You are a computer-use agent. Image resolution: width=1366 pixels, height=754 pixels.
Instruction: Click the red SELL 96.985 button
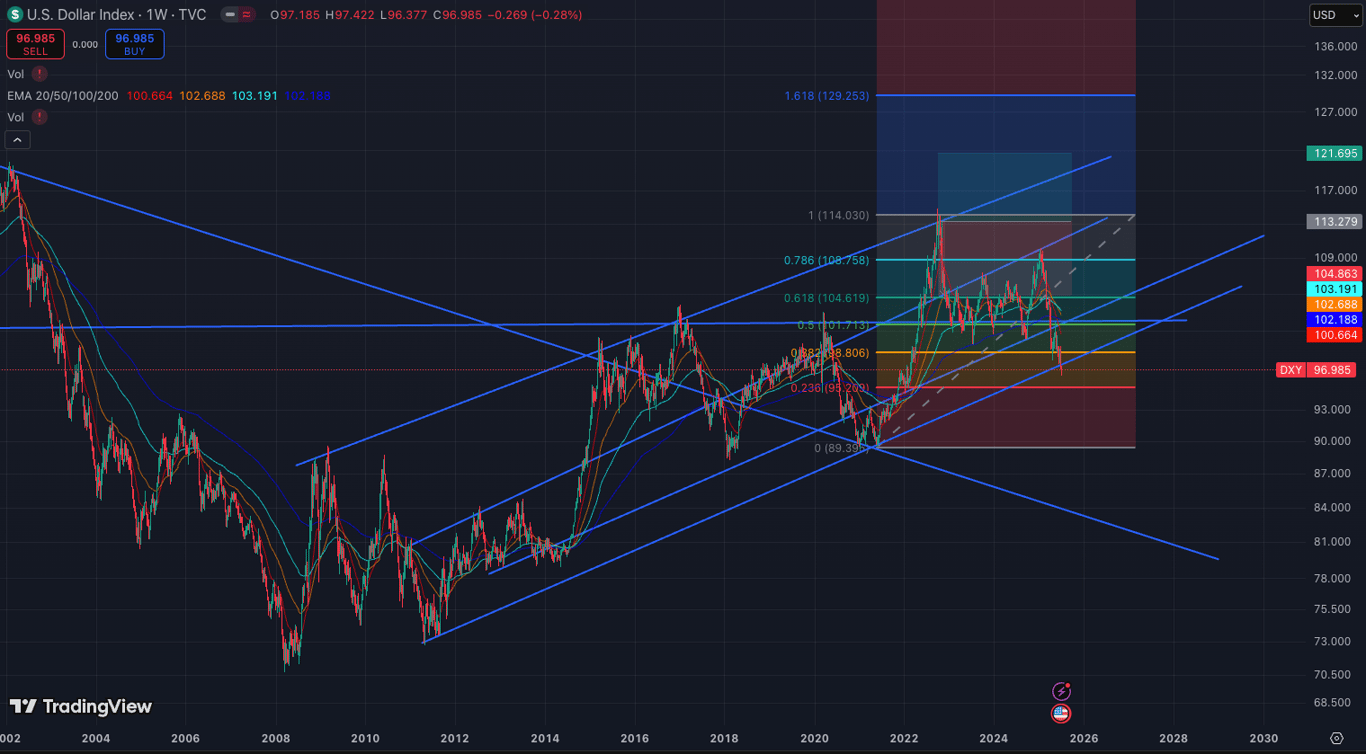pos(36,44)
